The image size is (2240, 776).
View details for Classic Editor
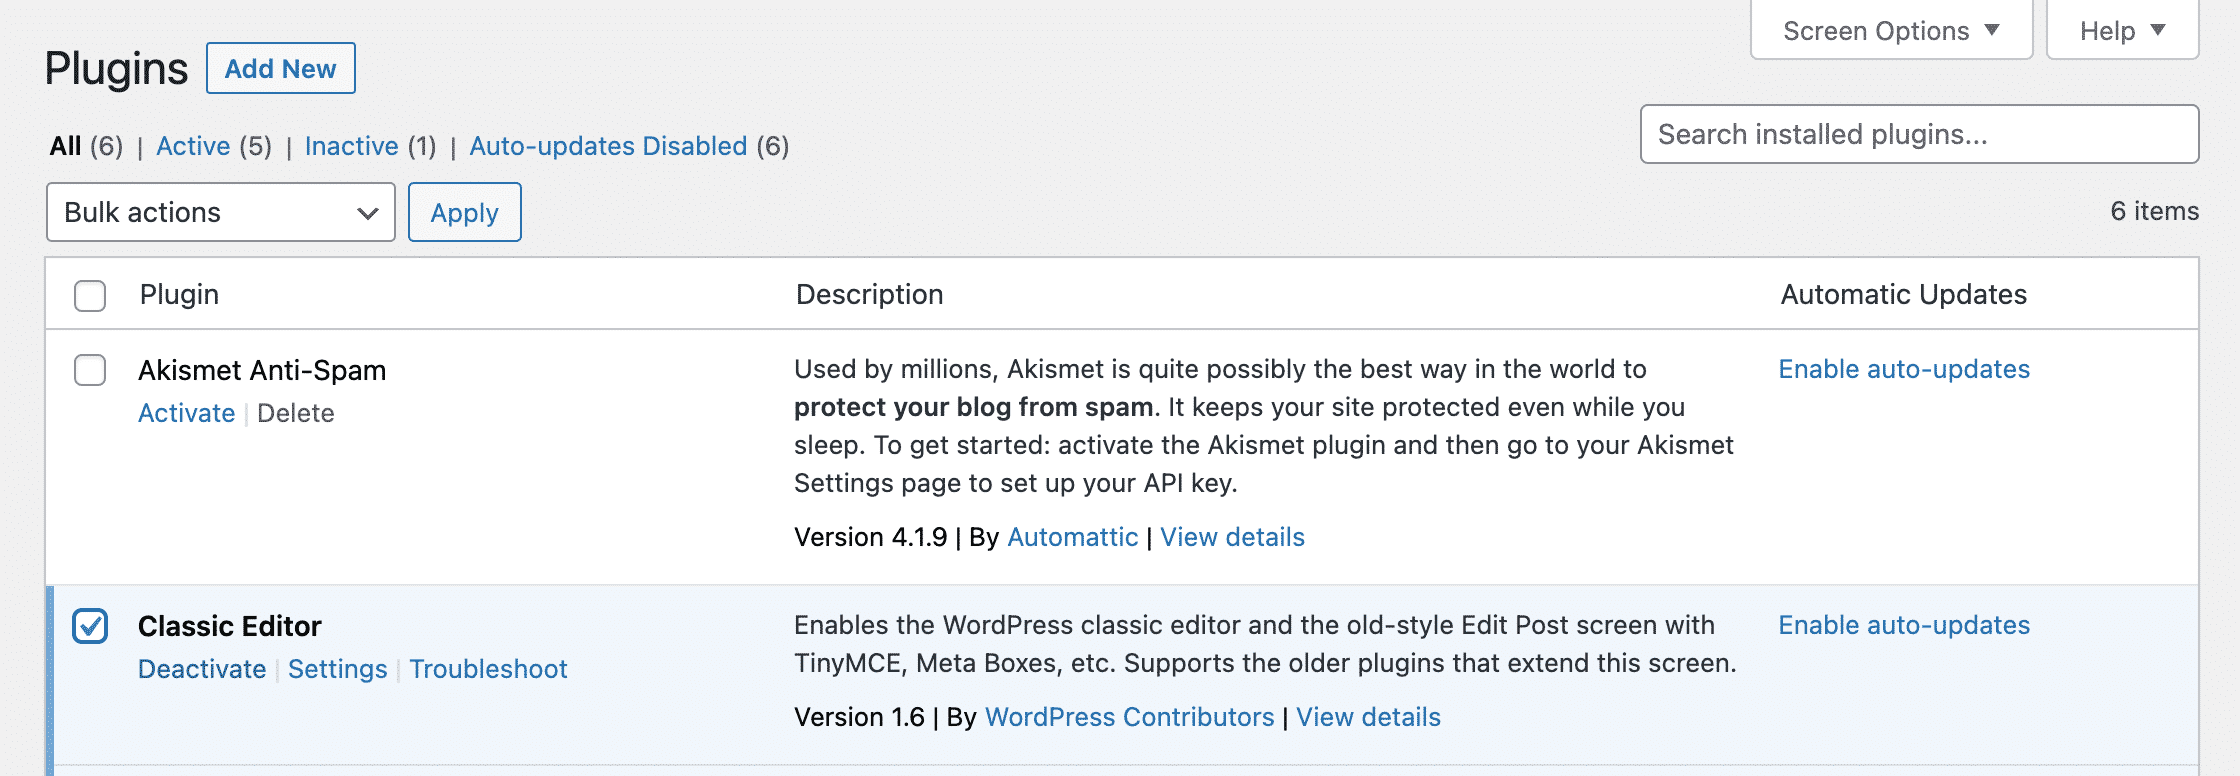point(1369,717)
